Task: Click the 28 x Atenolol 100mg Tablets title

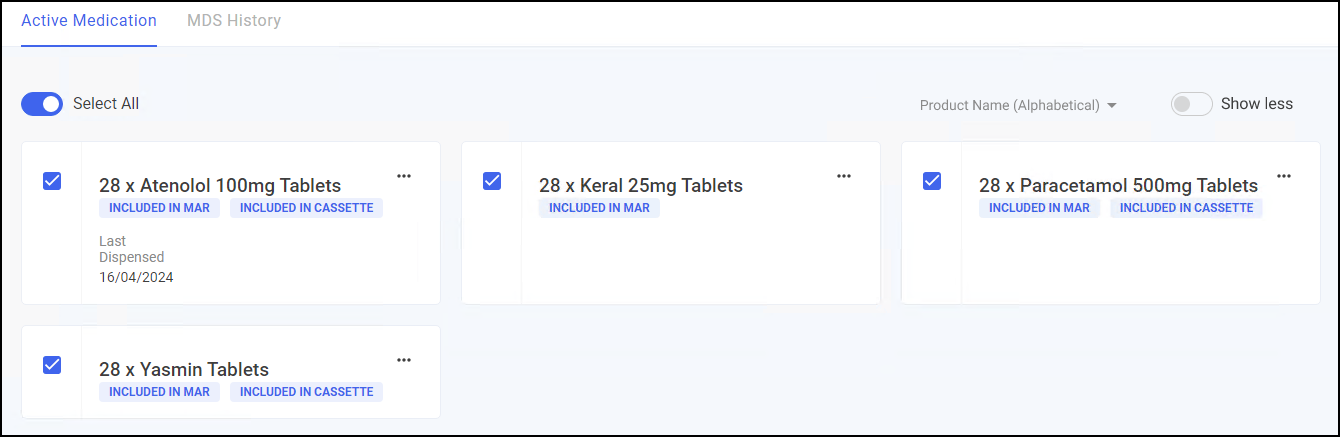Action: (x=220, y=185)
